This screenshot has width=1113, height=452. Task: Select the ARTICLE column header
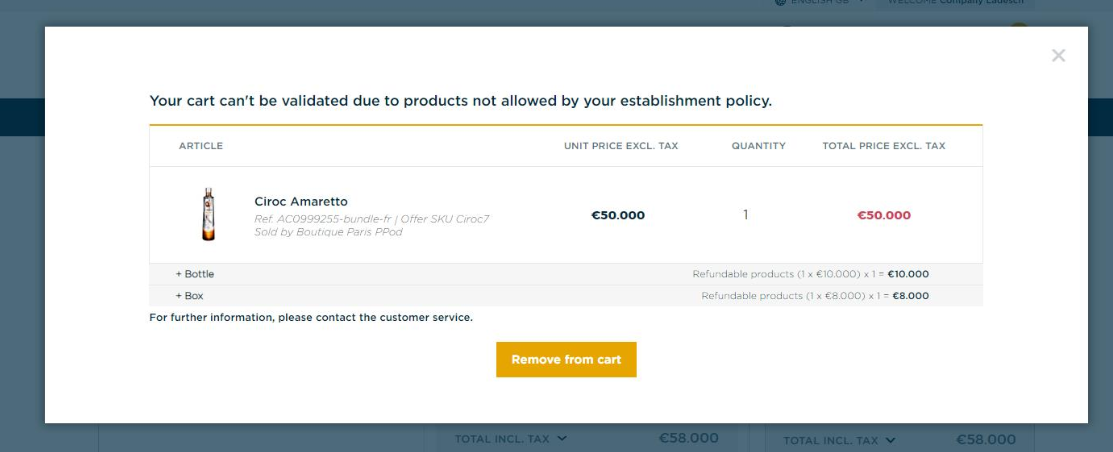[x=201, y=145]
